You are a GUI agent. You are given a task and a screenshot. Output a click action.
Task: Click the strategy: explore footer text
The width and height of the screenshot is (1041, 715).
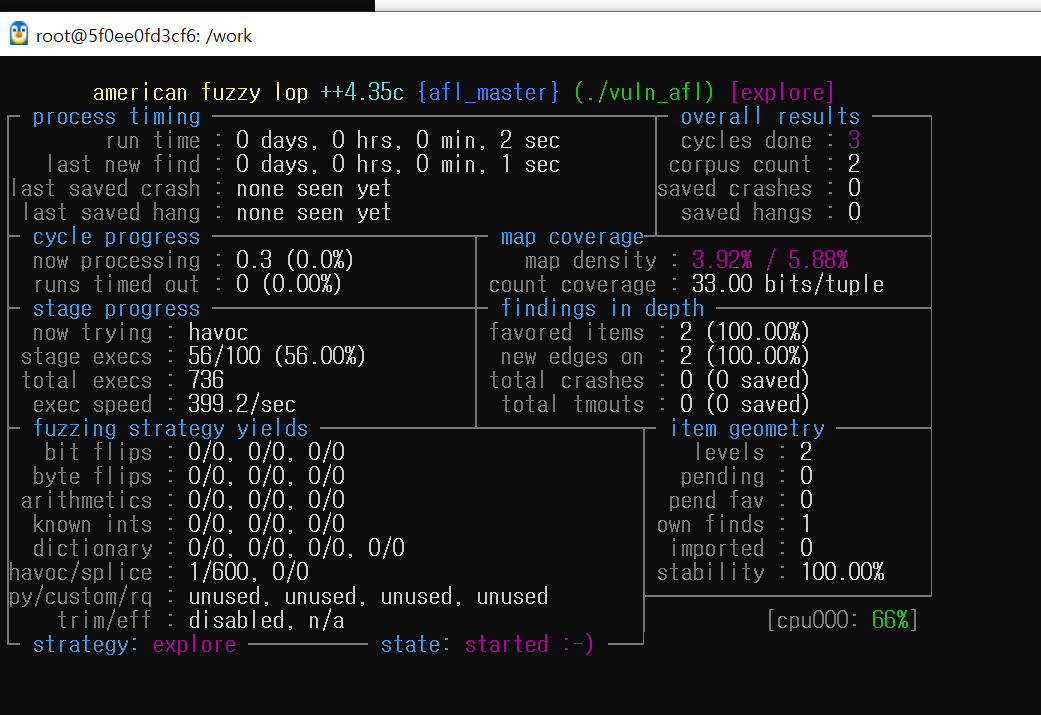[134, 645]
